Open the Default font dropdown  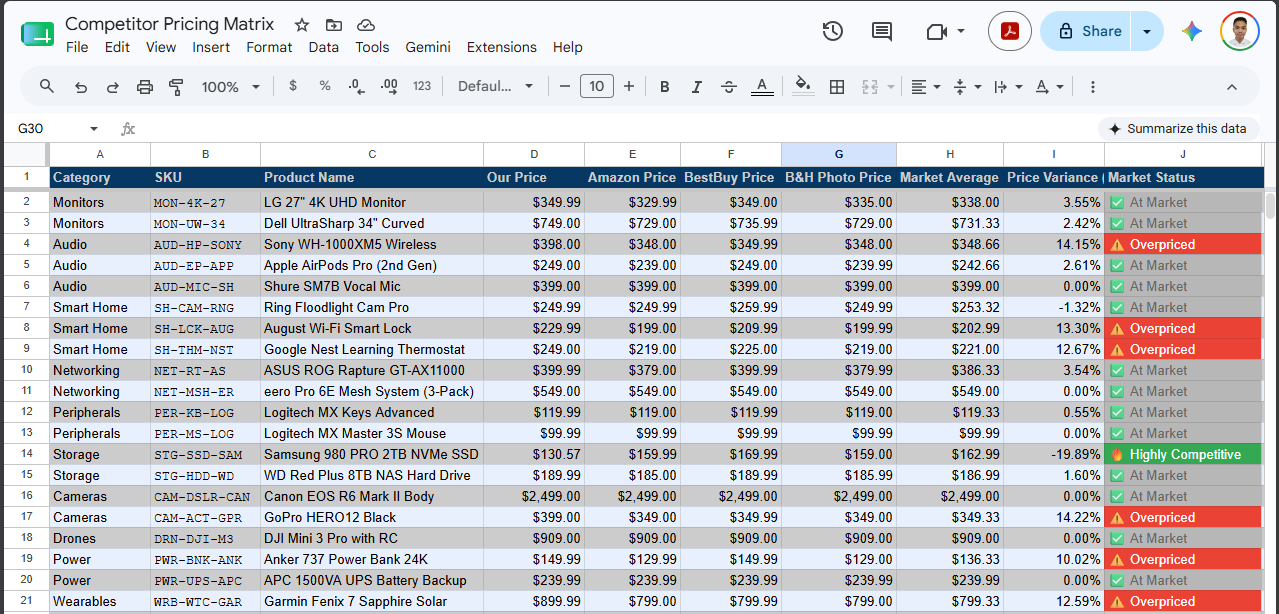pos(496,87)
